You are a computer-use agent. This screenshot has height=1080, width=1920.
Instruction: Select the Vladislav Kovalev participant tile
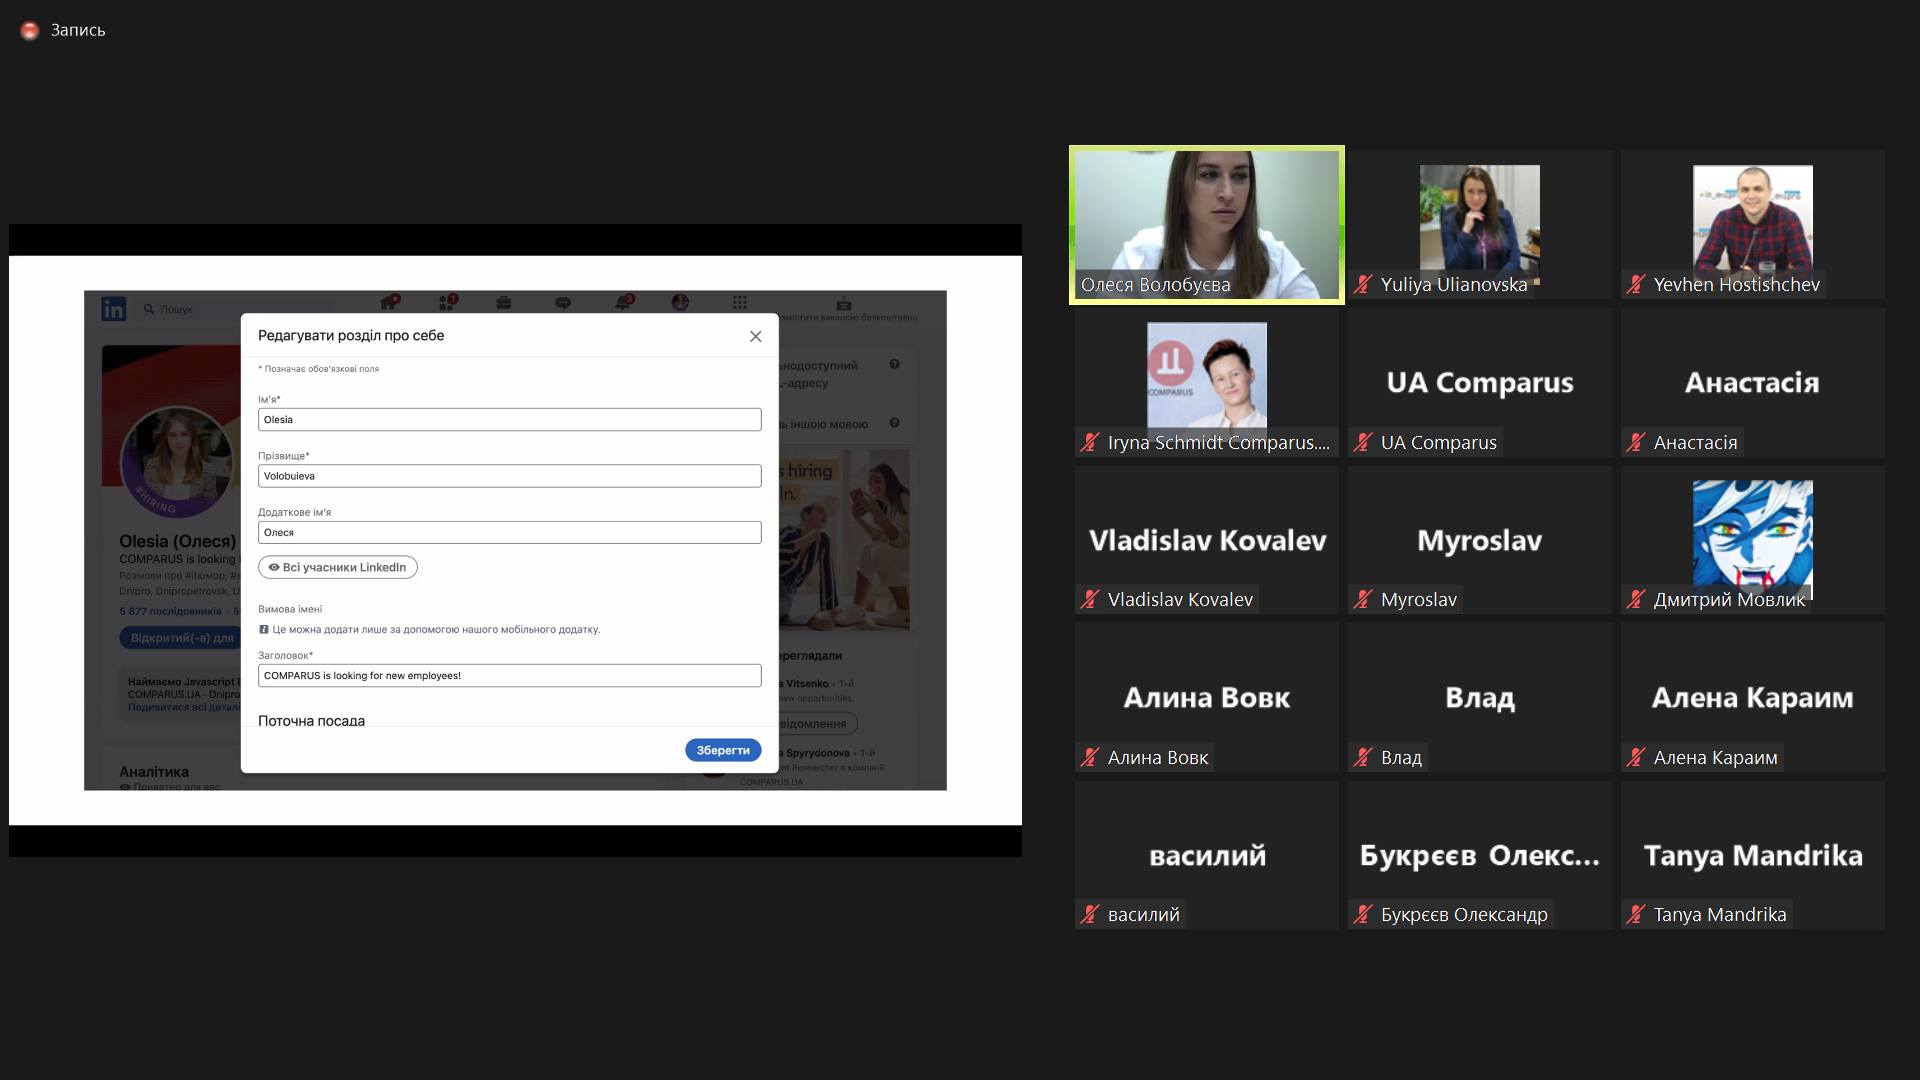click(x=1207, y=540)
